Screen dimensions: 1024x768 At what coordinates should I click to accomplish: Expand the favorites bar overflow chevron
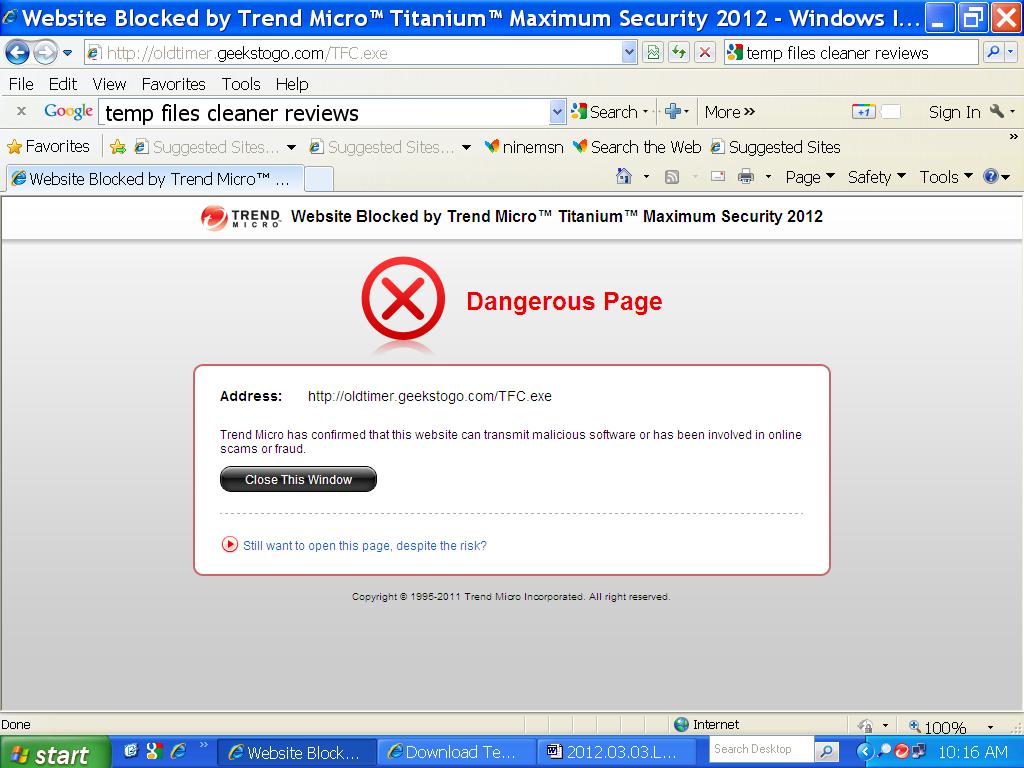point(1014,137)
